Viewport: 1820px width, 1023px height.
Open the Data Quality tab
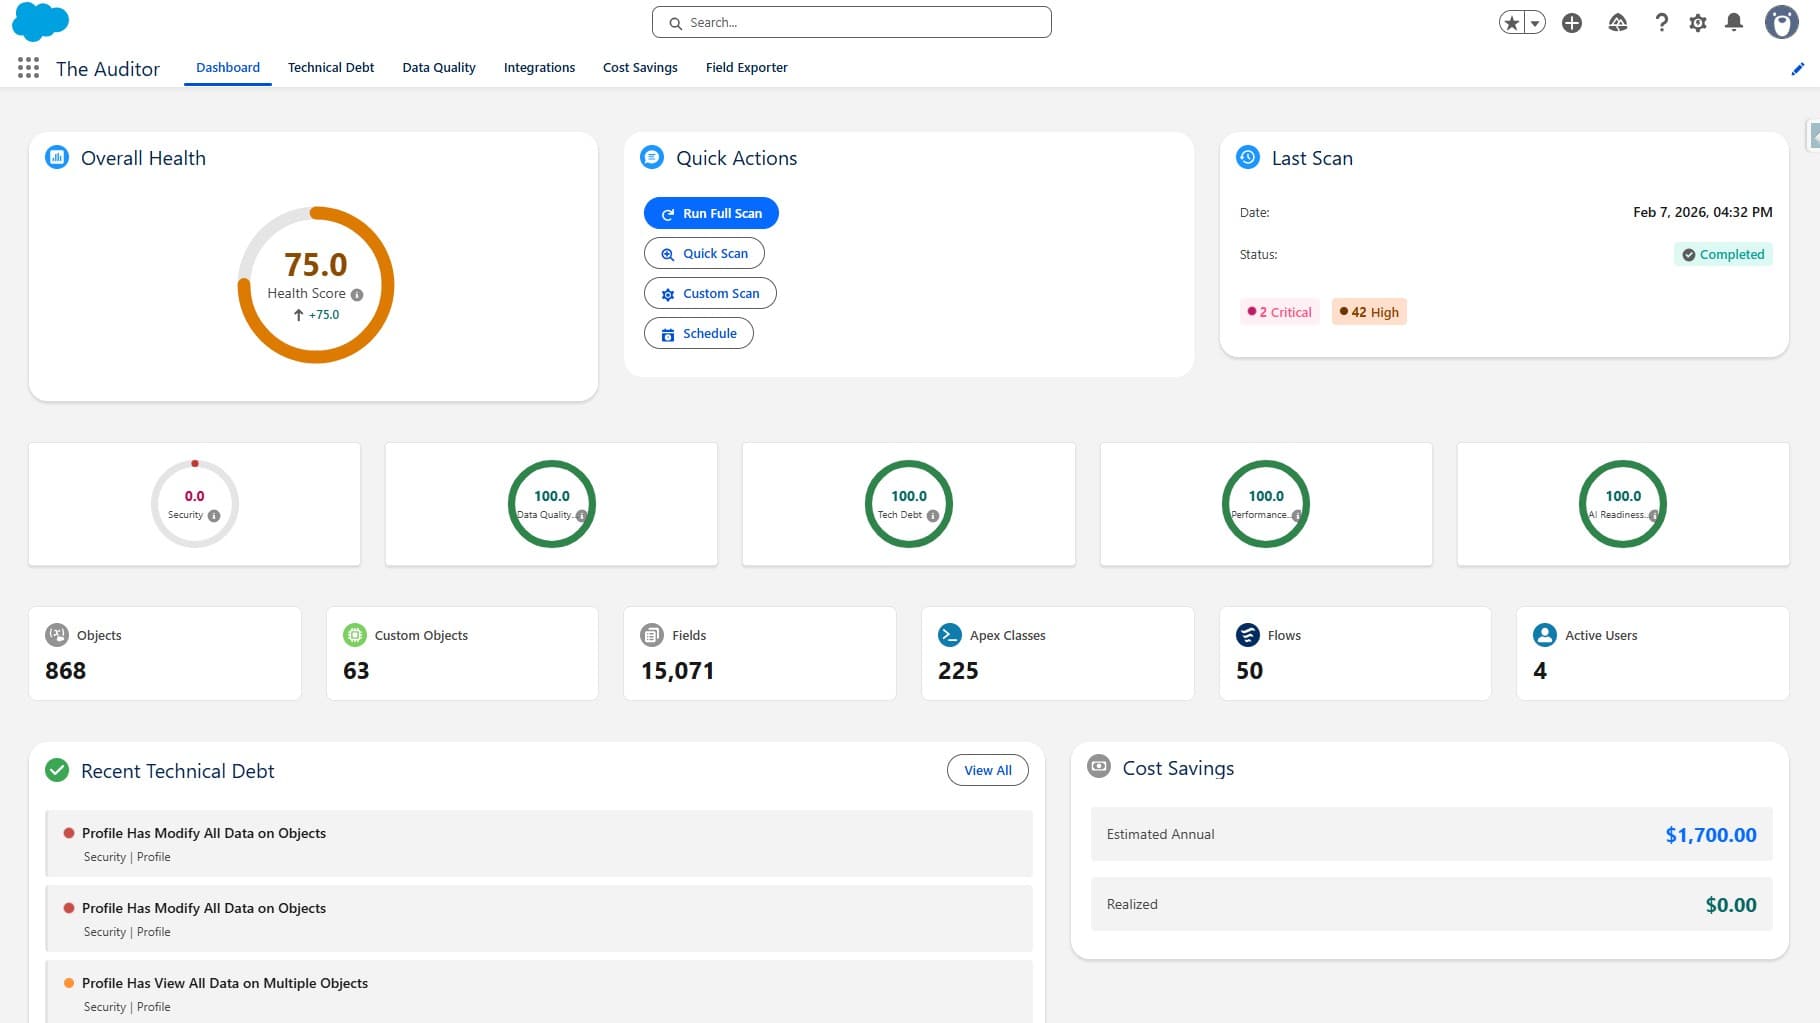[x=439, y=67]
